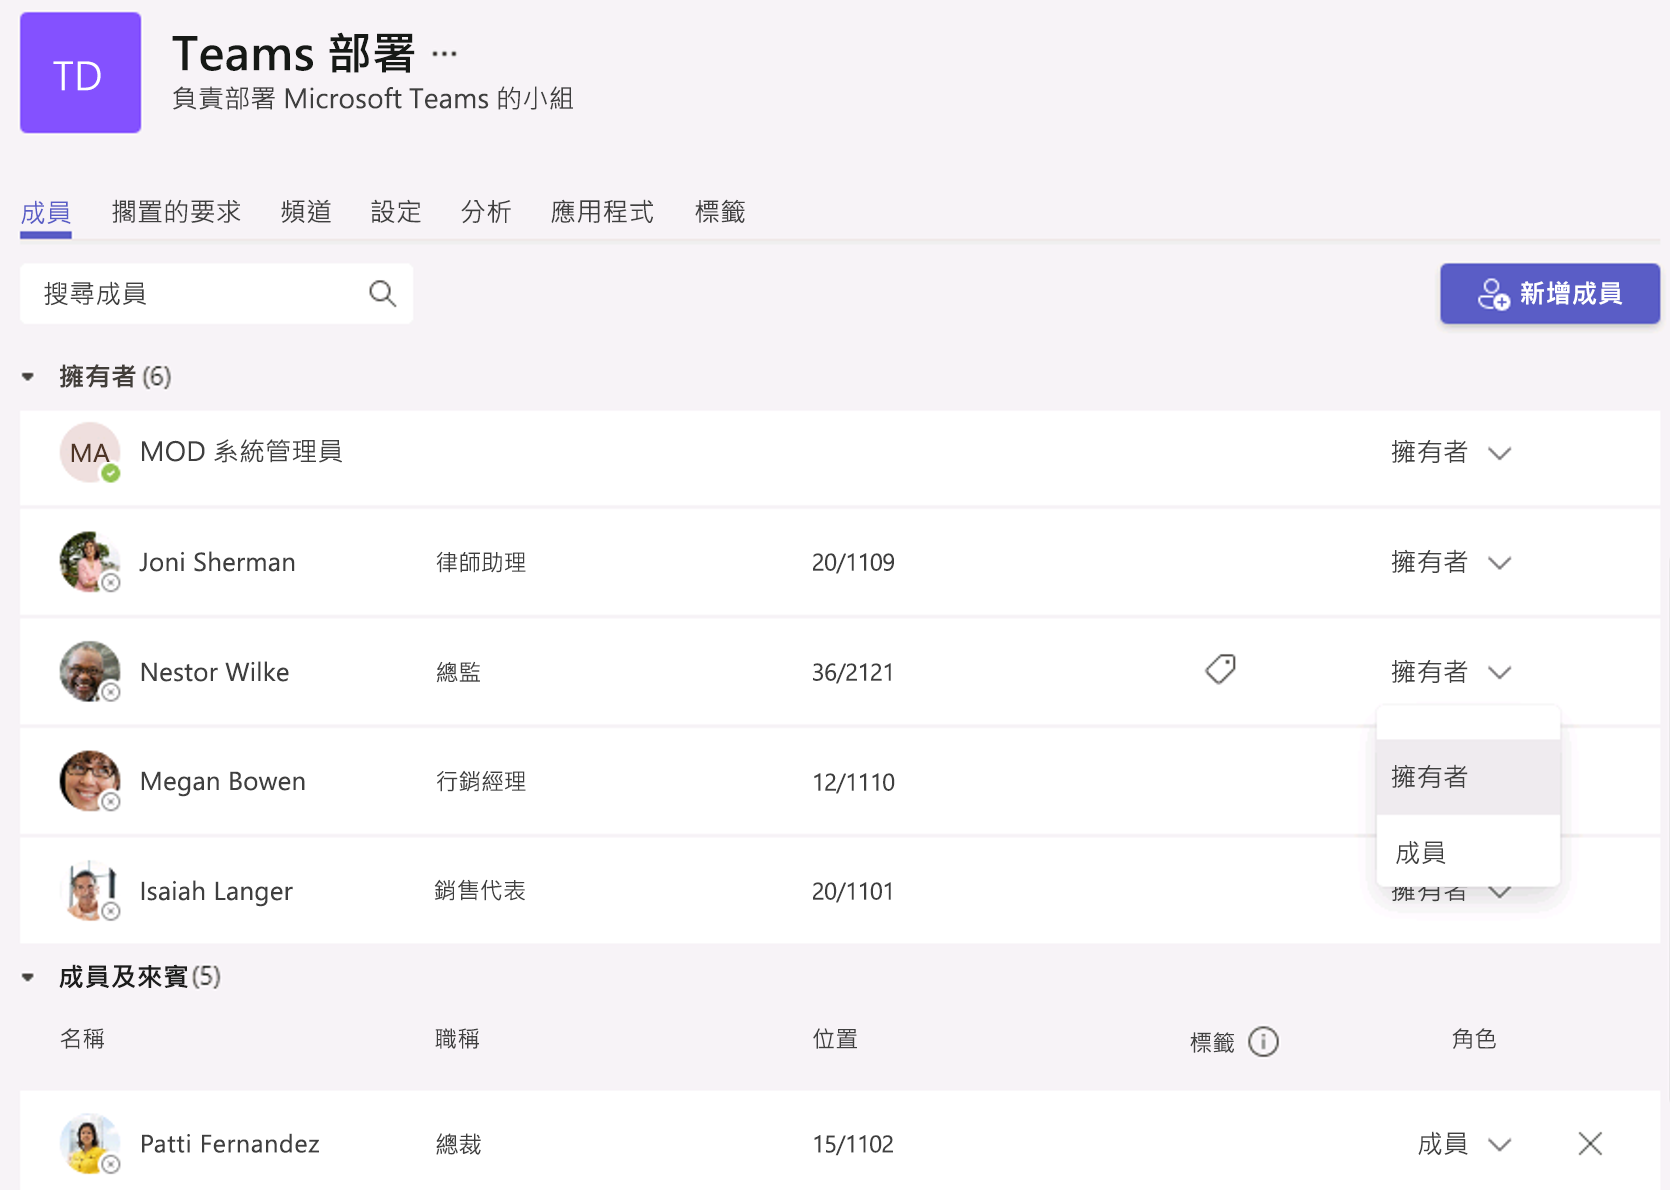The width and height of the screenshot is (1670, 1190).
Task: Open role dropdown for Patti Fernandez
Action: click(1464, 1143)
